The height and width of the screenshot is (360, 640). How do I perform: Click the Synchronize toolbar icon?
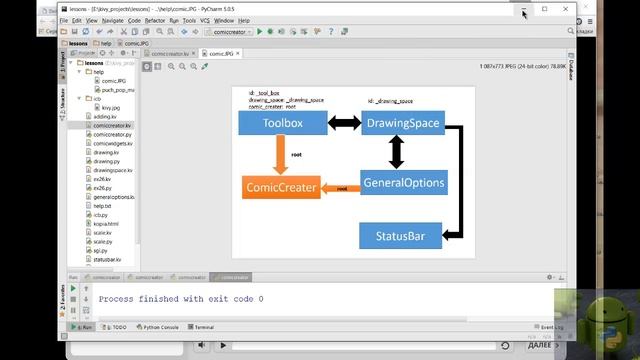coord(86,31)
